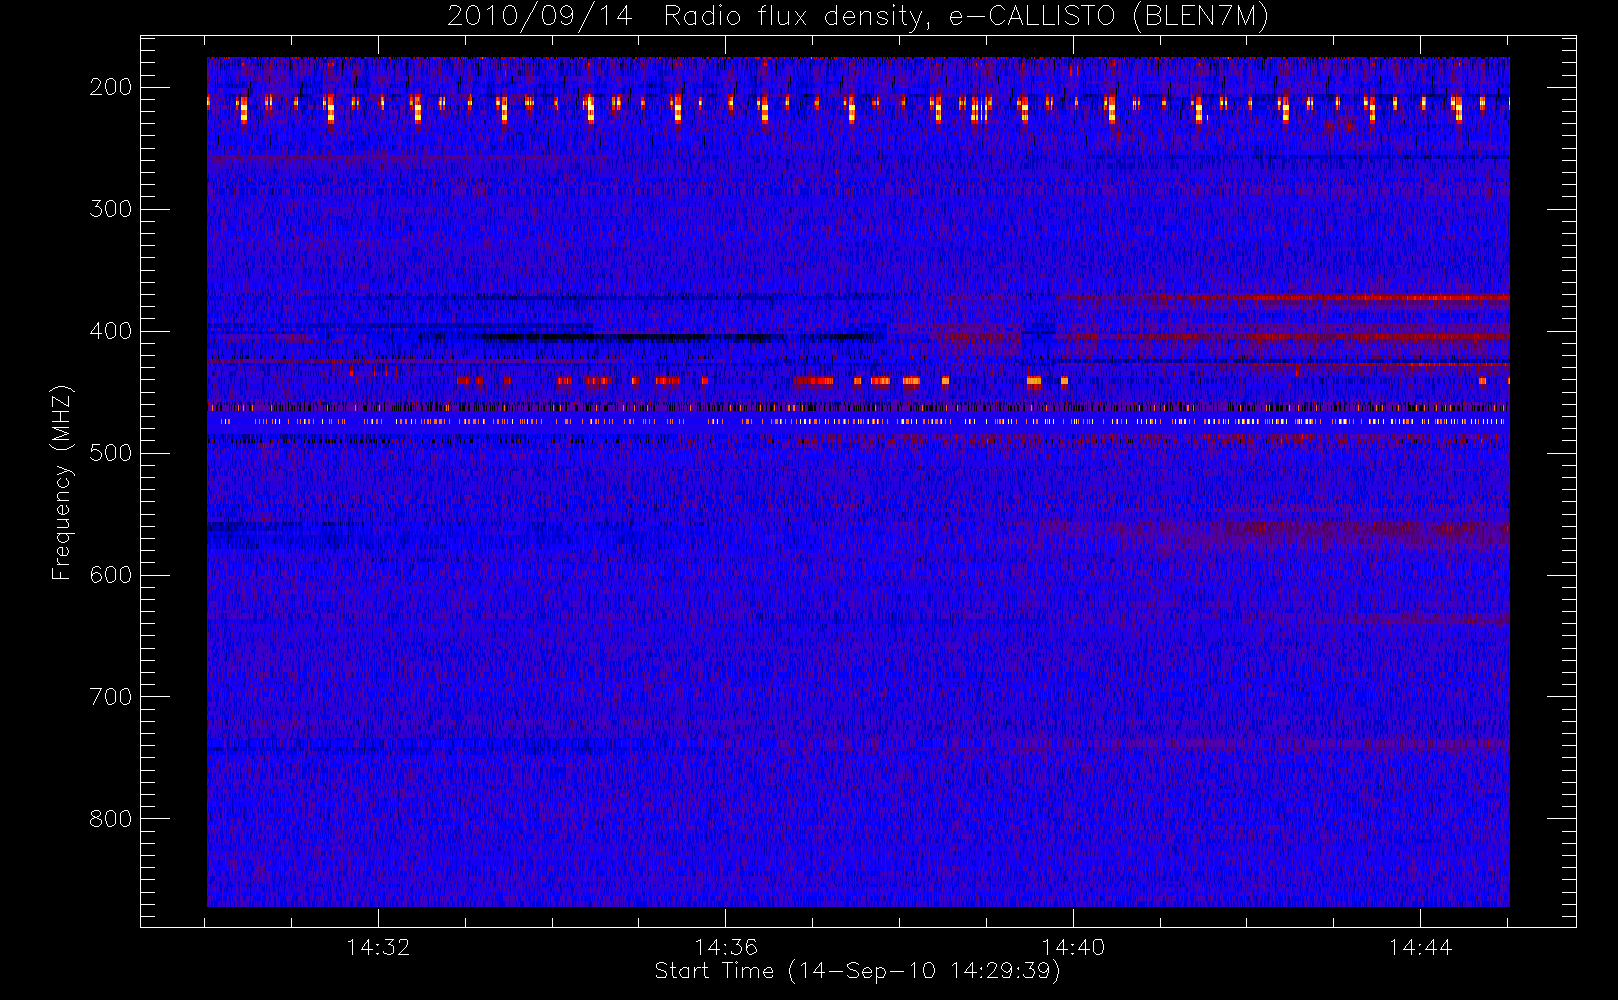Click the 14:40 time tick label
This screenshot has height=1000, width=1618.
[1073, 947]
